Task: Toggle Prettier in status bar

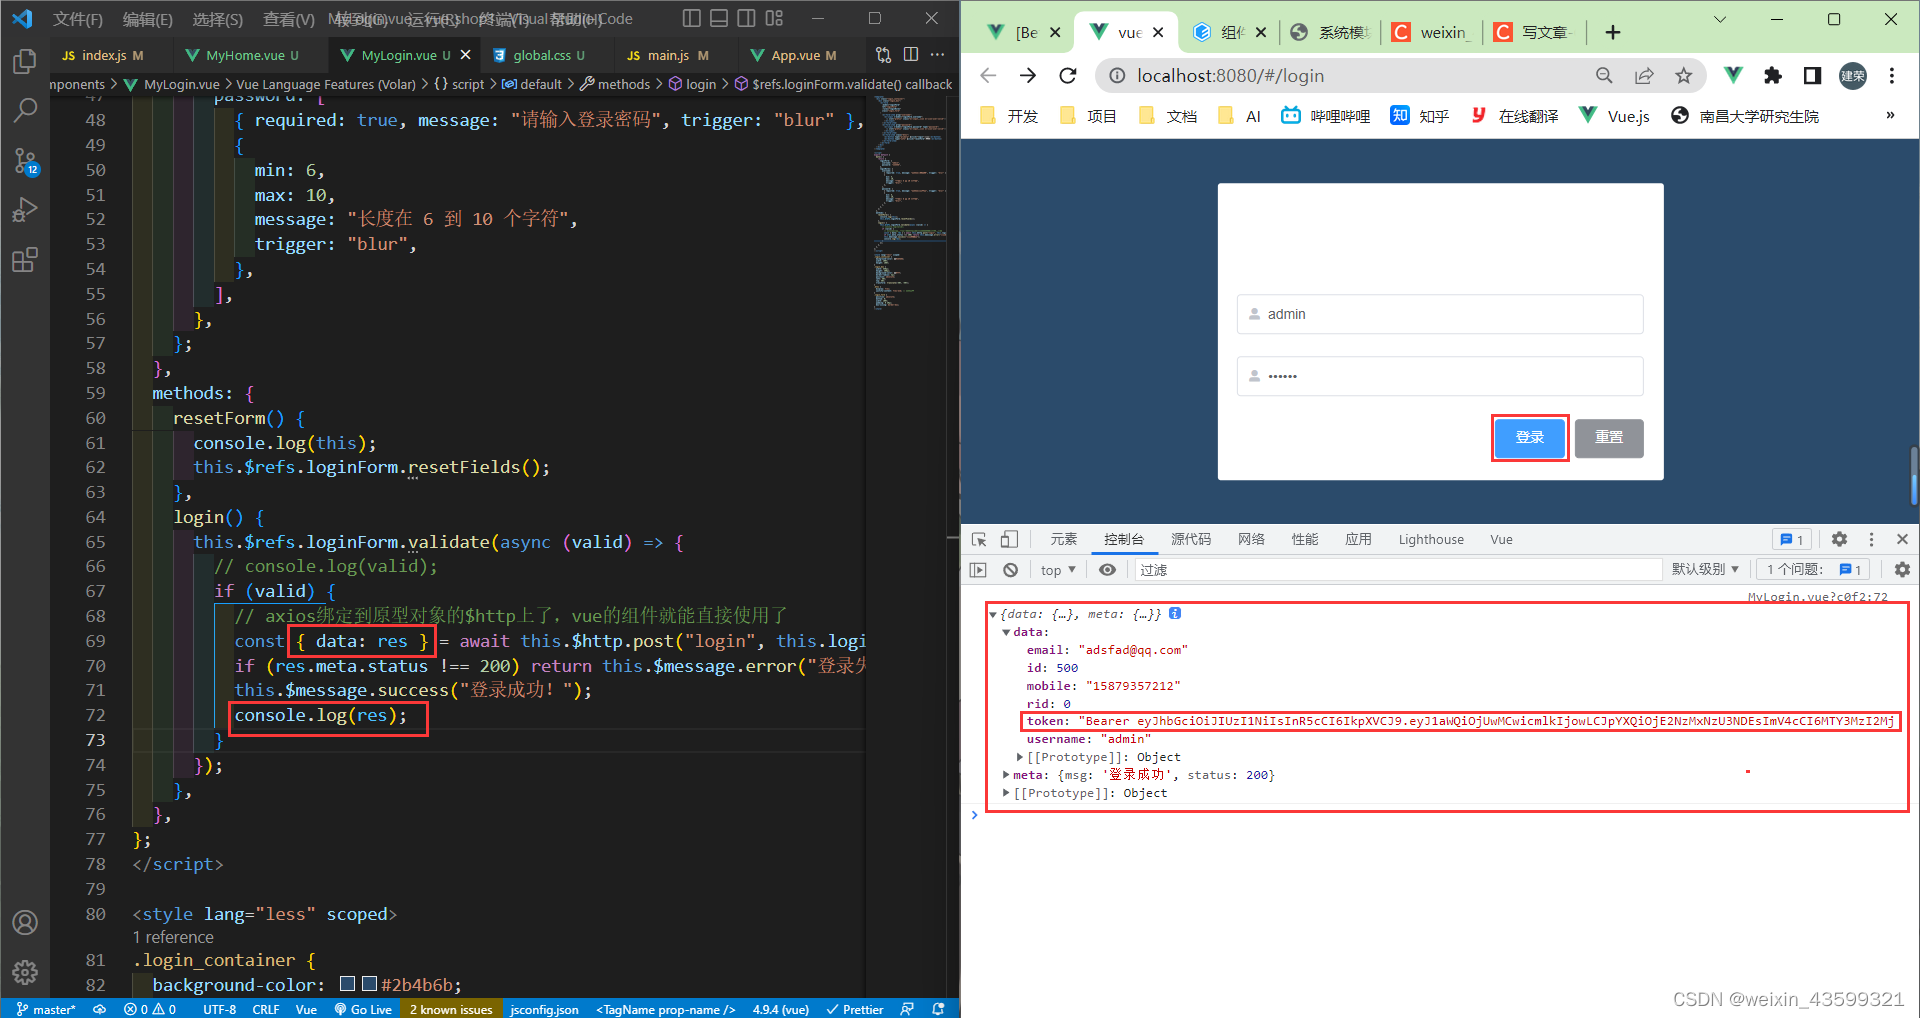Action: pos(856,1009)
